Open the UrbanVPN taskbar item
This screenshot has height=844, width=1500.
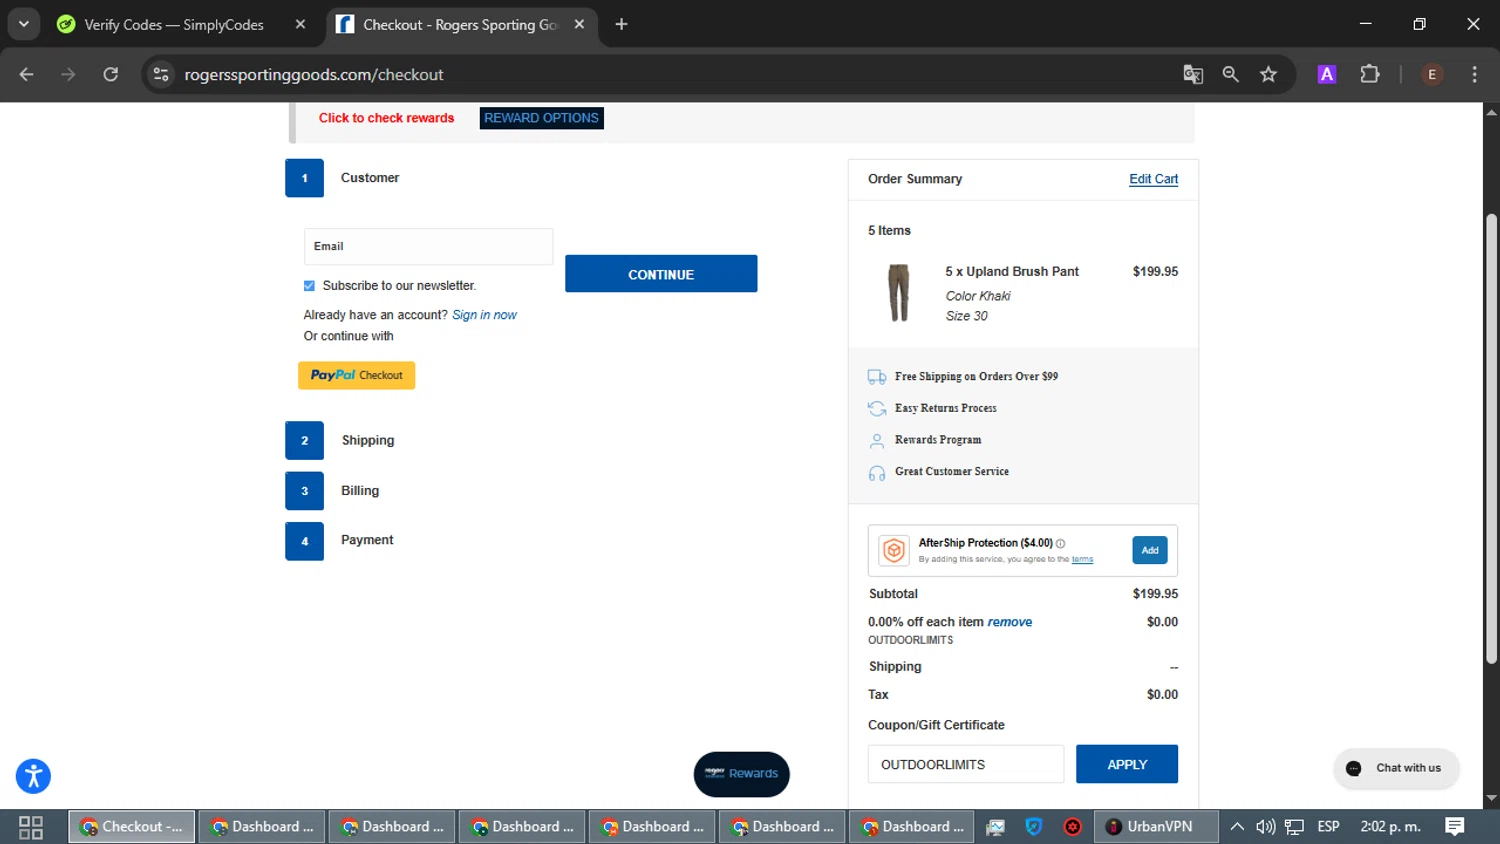pos(1156,826)
